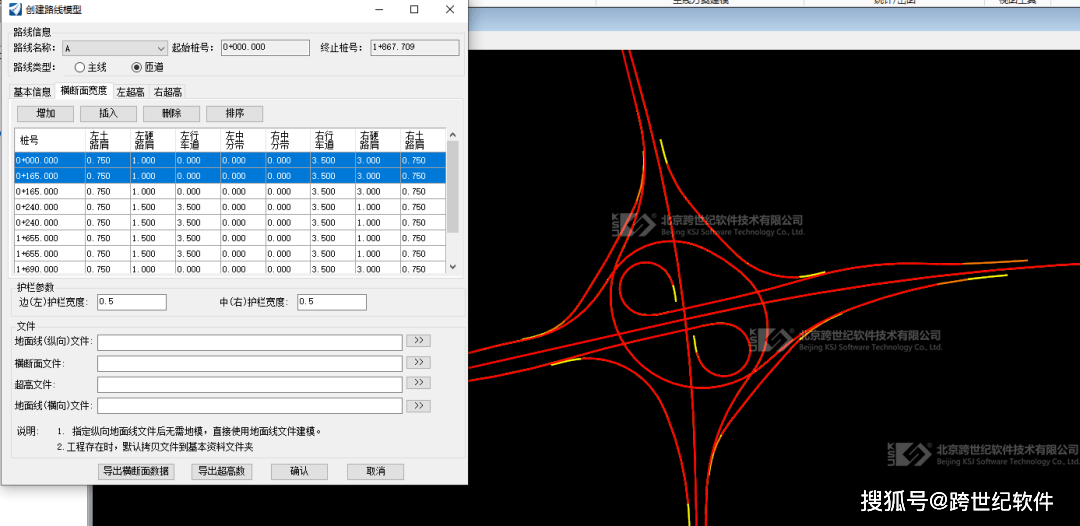1080x526 pixels.
Task: Click 右硬路肩 value 3.000 in row 0+000.000
Action: point(377,160)
